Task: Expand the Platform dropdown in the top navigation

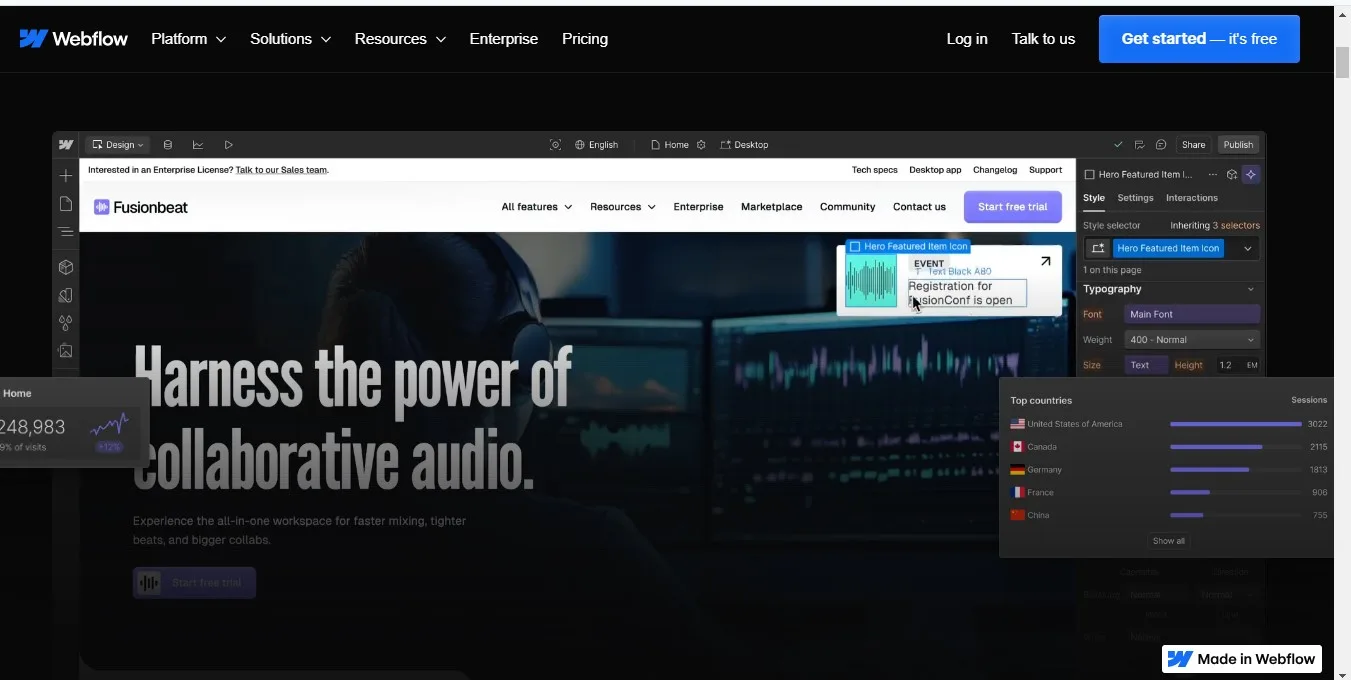Action: [188, 39]
